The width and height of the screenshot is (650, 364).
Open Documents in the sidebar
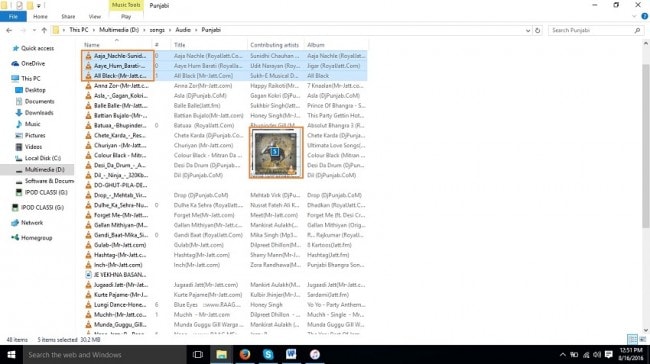(x=39, y=101)
